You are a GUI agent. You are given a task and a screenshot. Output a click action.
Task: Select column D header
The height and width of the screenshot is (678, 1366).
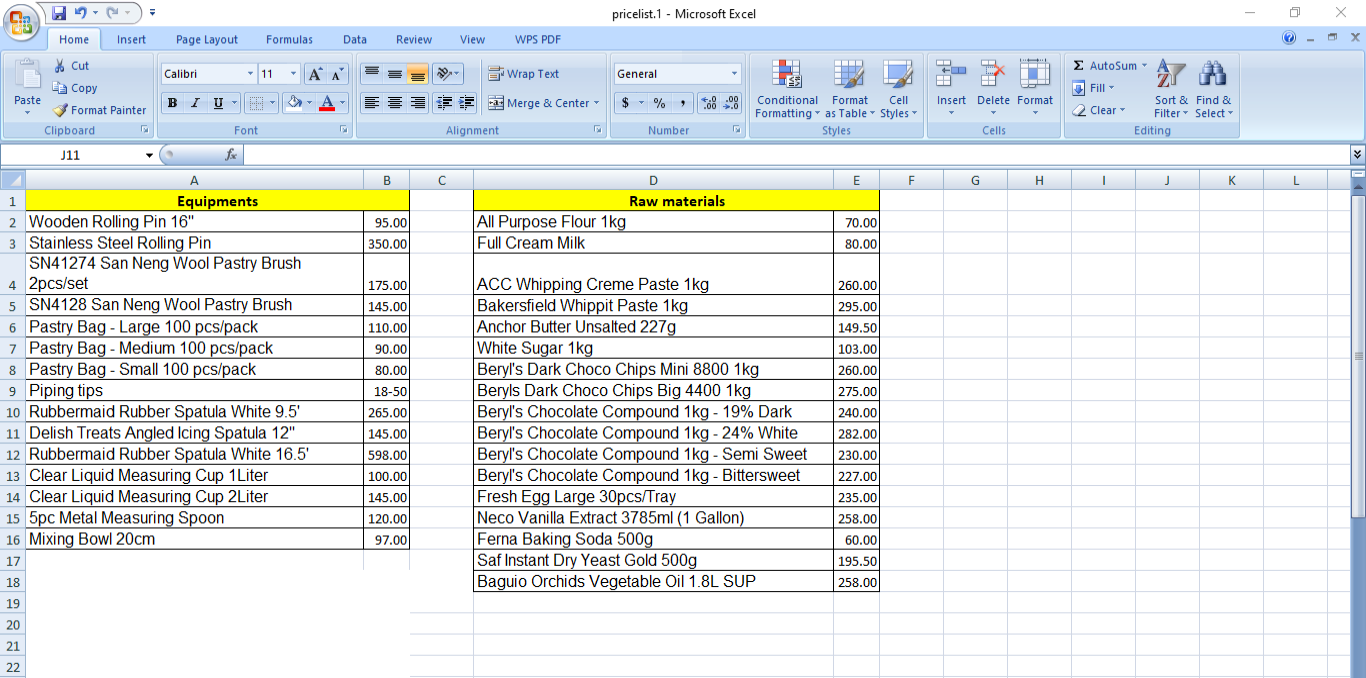(653, 180)
